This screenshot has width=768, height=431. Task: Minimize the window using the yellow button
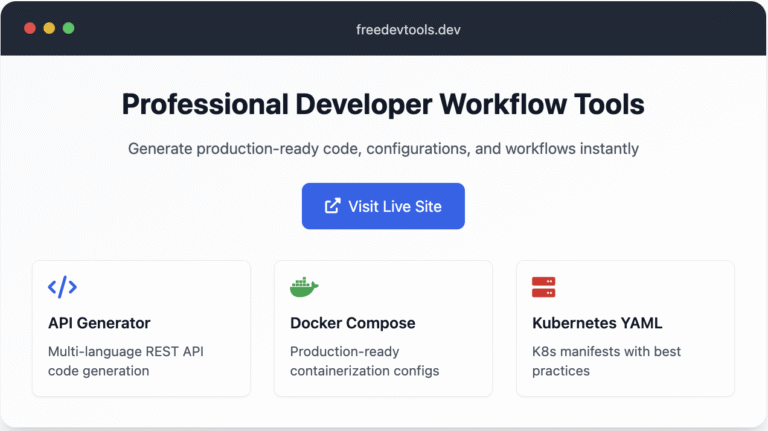49,29
